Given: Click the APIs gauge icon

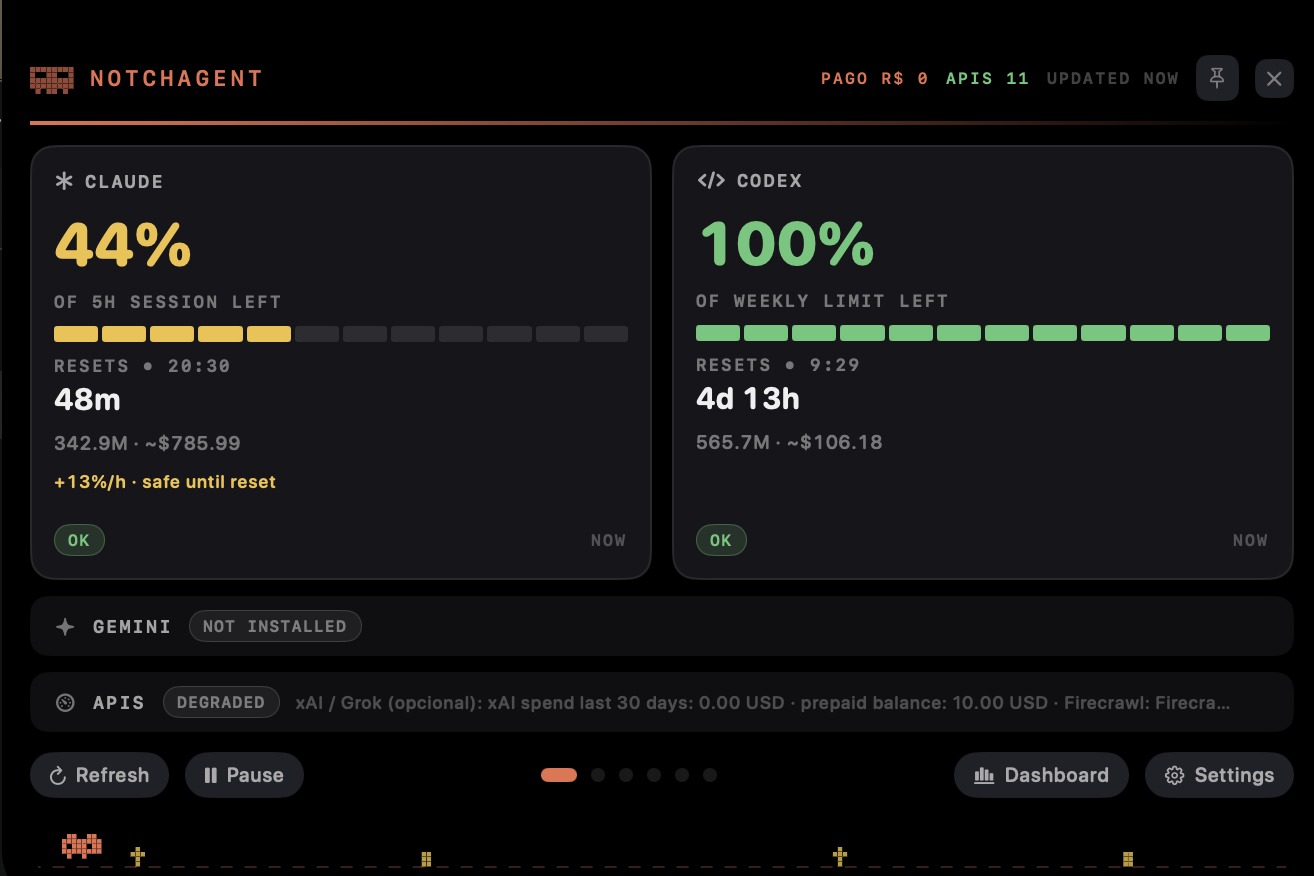Looking at the screenshot, I should coord(65,702).
